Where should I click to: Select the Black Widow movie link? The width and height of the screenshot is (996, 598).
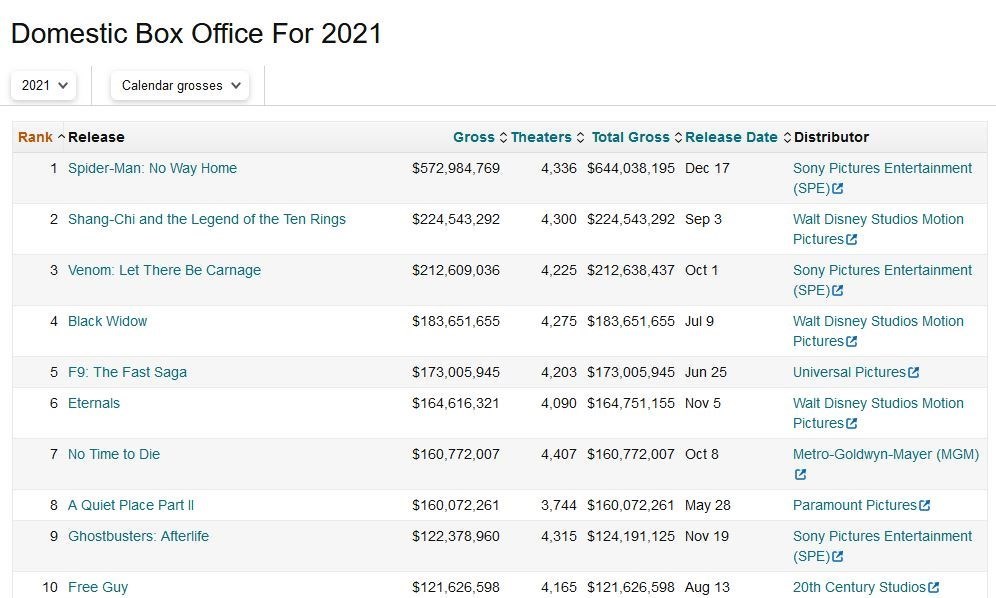pos(107,322)
